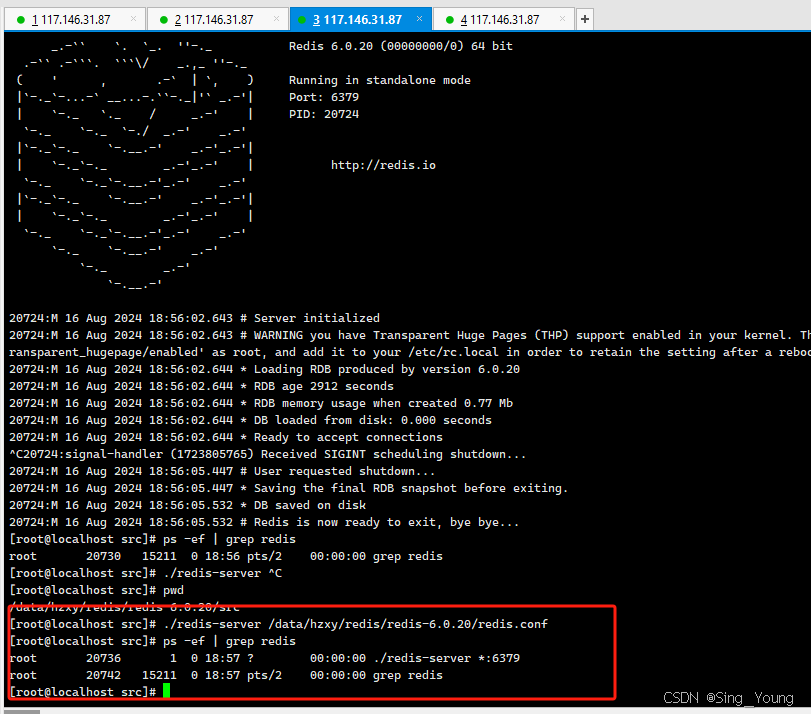Click the 'DB saved on disk' line
The width and height of the screenshot is (811, 714).
pyautogui.click(x=187, y=505)
